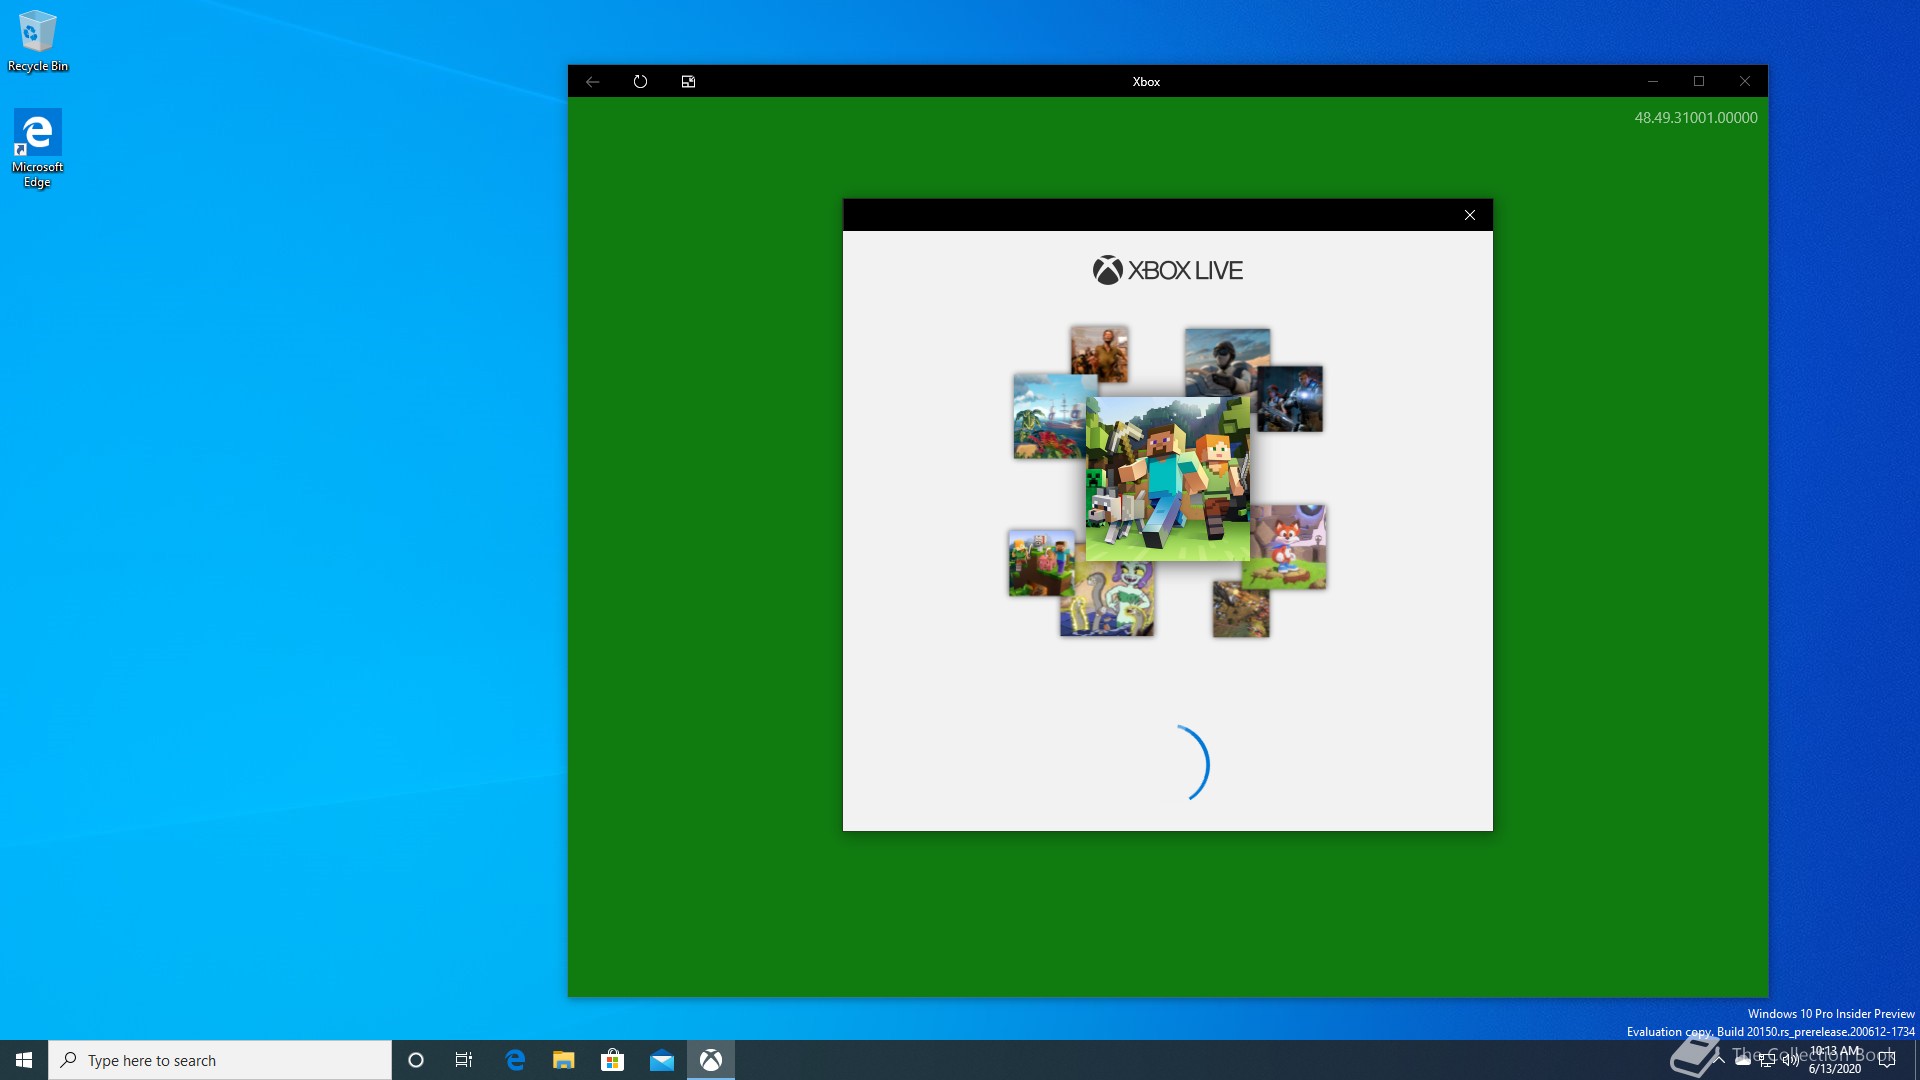Screen dimensions: 1920x1080
Task: Maximize the Xbox window
Action: [1699, 82]
